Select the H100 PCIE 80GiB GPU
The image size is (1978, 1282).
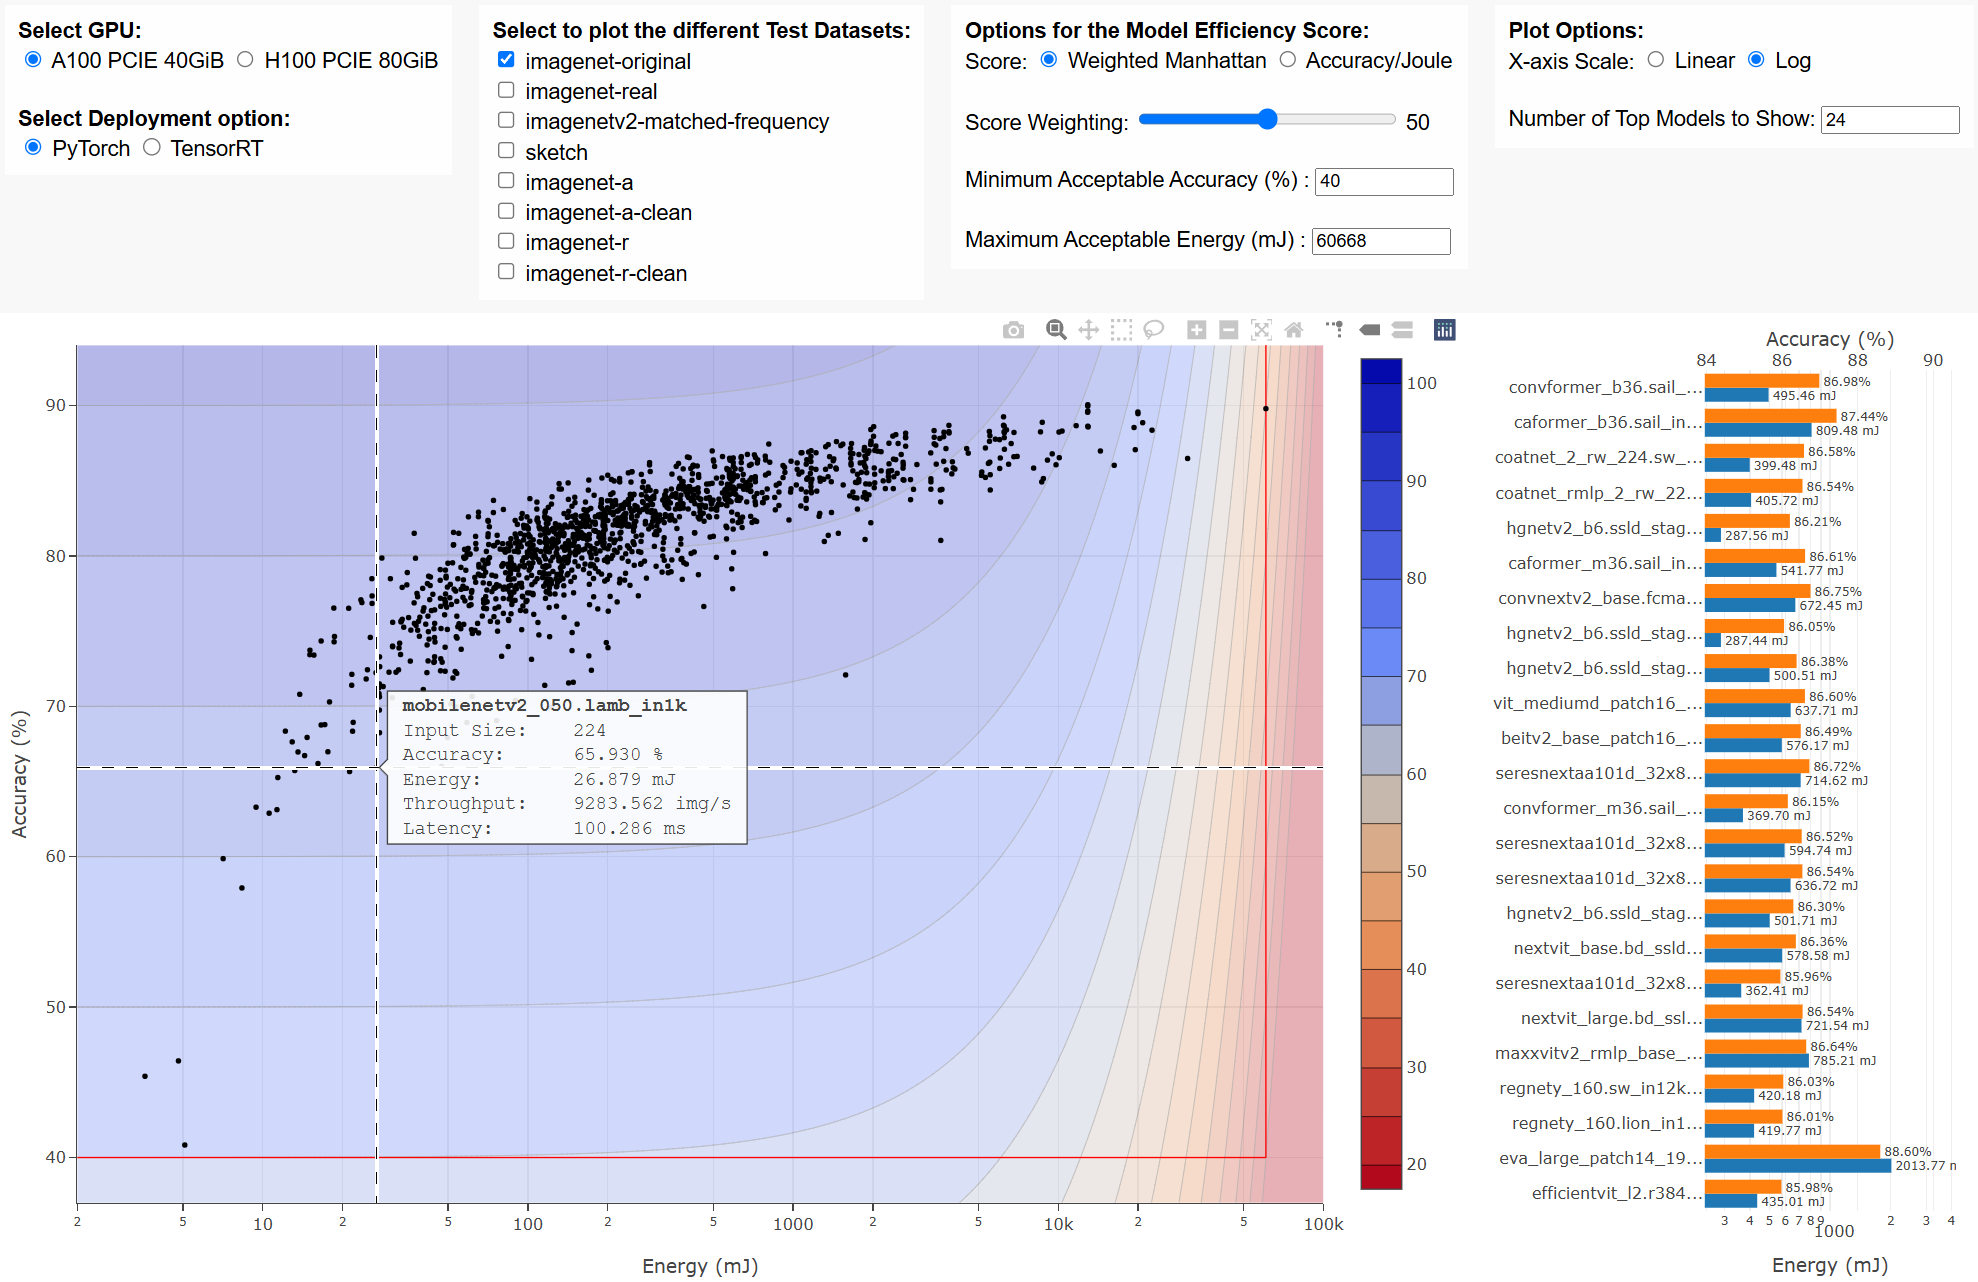245,60
